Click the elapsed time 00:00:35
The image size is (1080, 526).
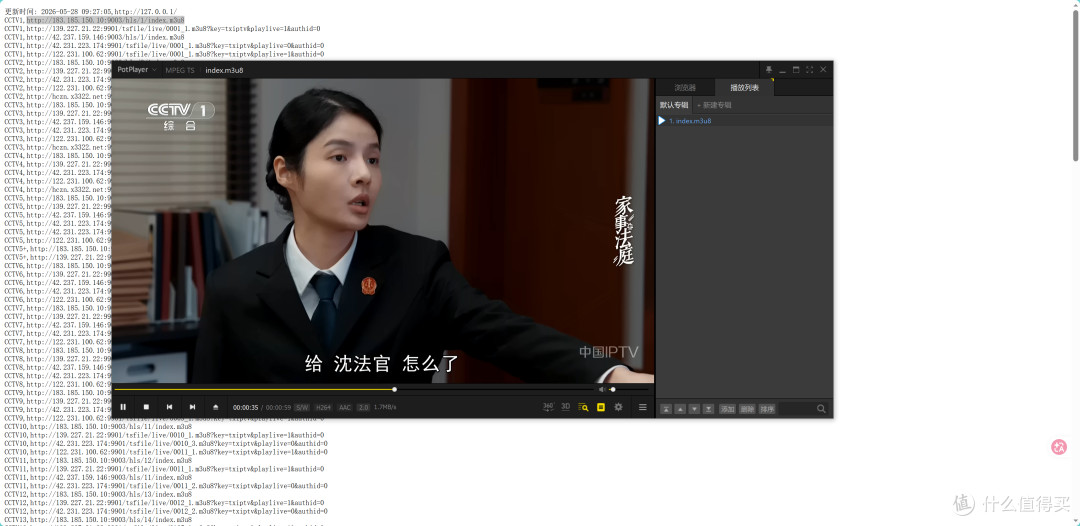point(245,408)
